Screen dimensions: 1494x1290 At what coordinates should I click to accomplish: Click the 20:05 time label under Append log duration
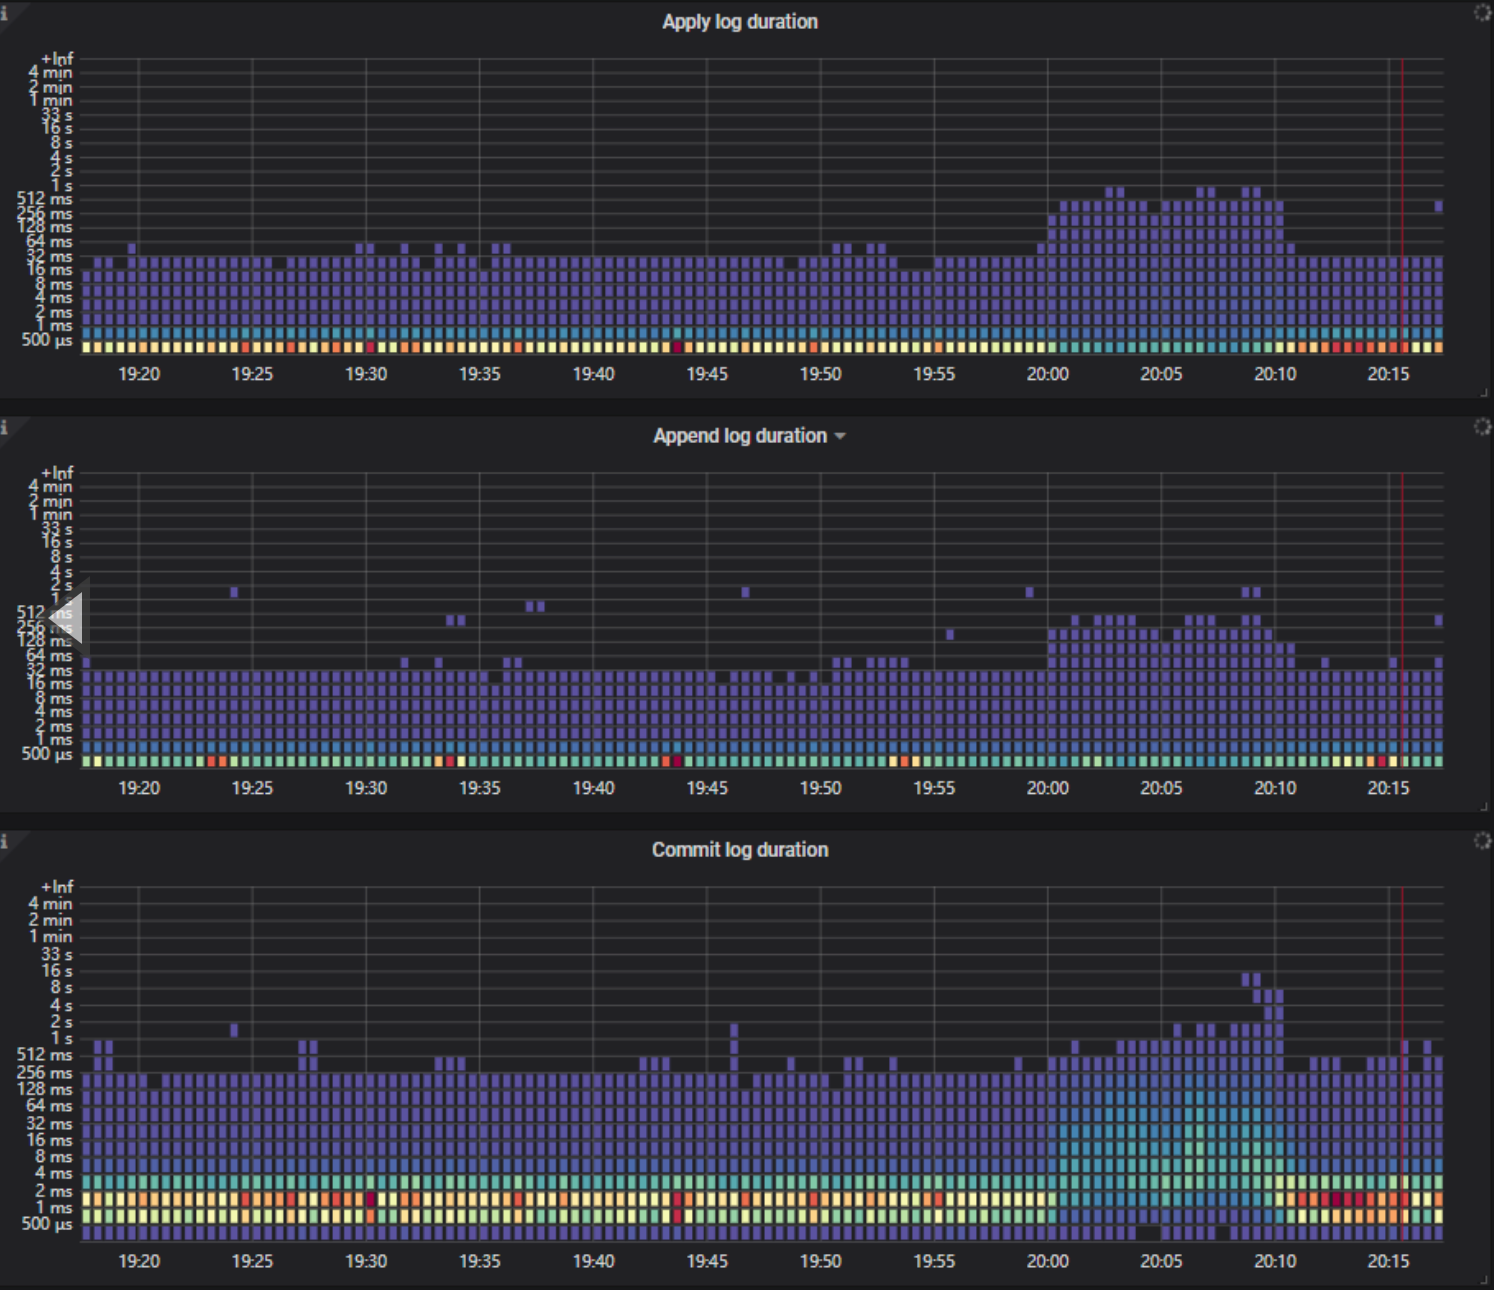(1161, 788)
